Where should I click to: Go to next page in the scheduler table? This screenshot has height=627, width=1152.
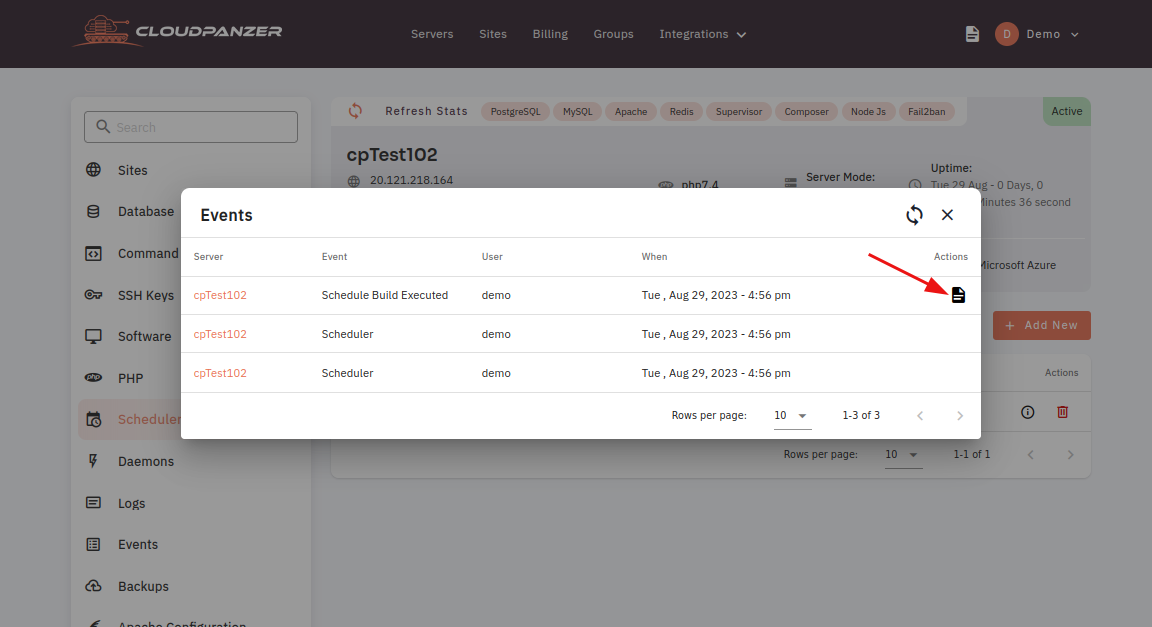pyautogui.click(x=1070, y=455)
